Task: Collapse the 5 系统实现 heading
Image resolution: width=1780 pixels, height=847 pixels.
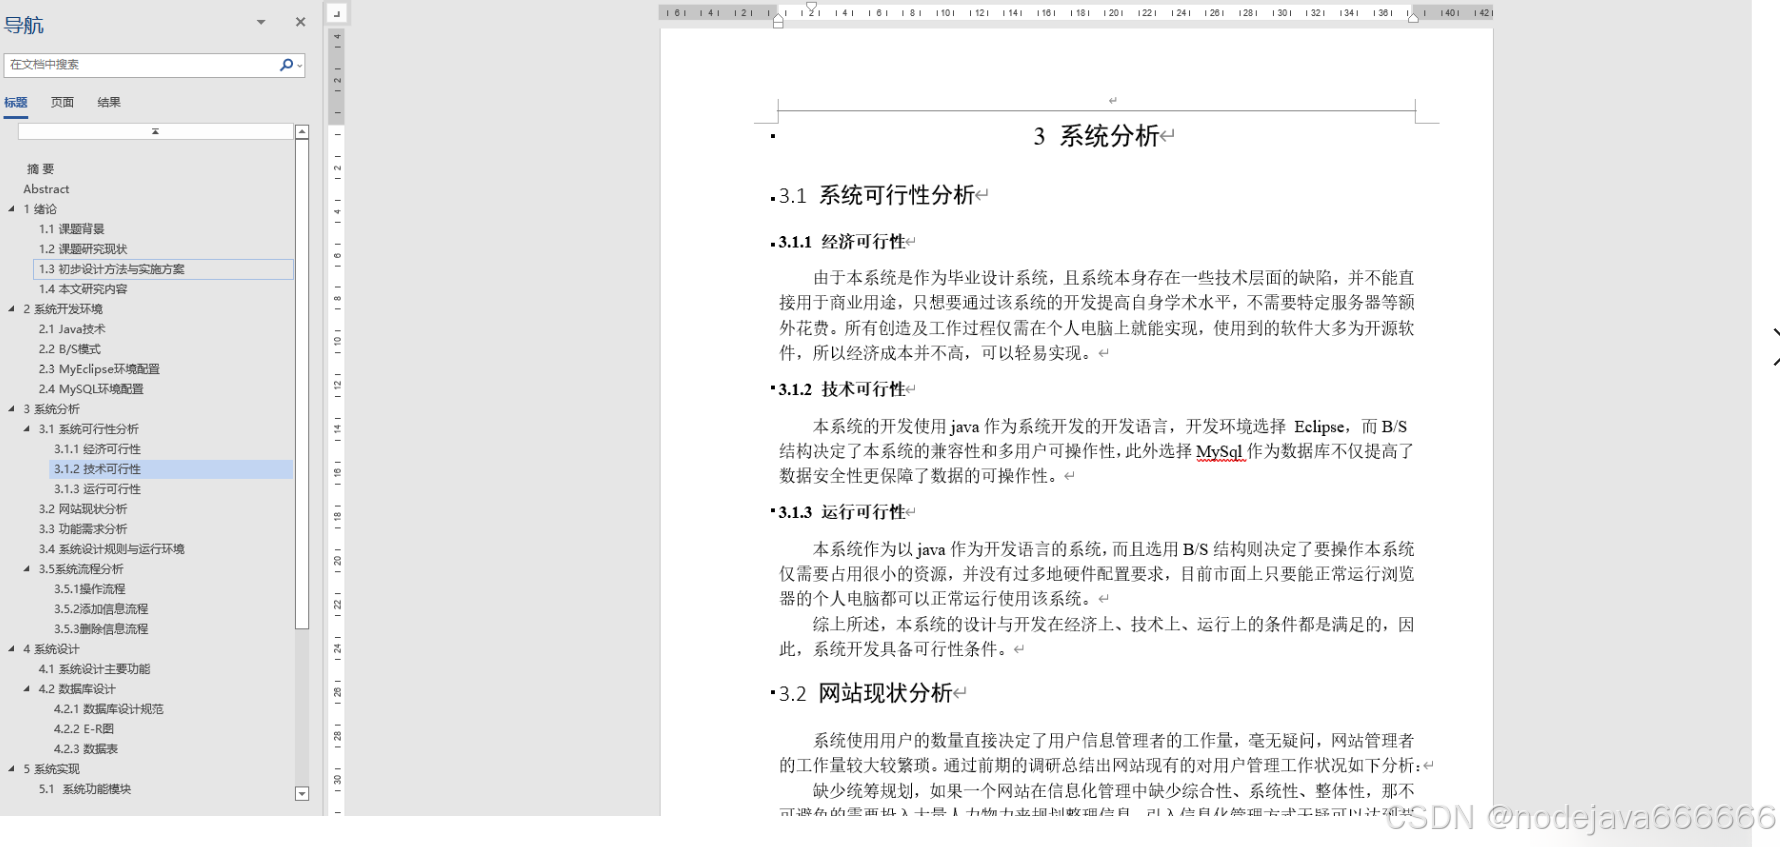Action: [x=12, y=769]
